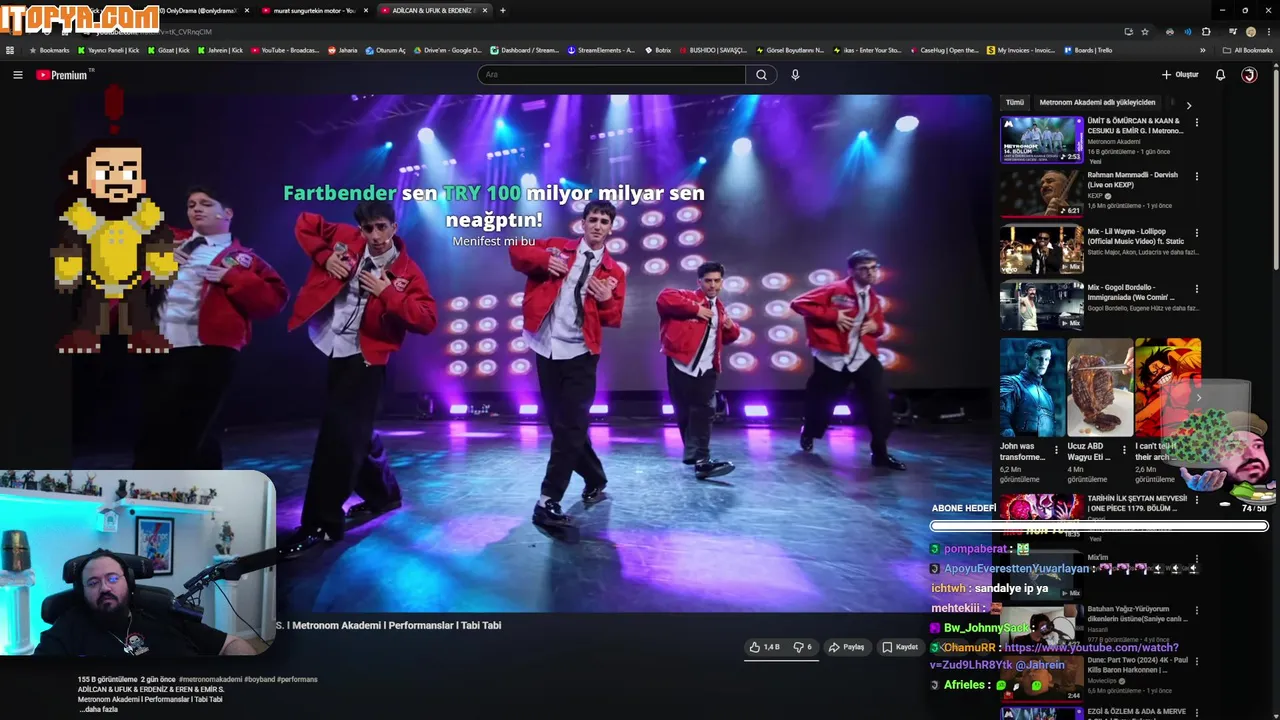Open the All Bookmarks folder
Viewport: 1280px width, 720px height.
(1248, 50)
